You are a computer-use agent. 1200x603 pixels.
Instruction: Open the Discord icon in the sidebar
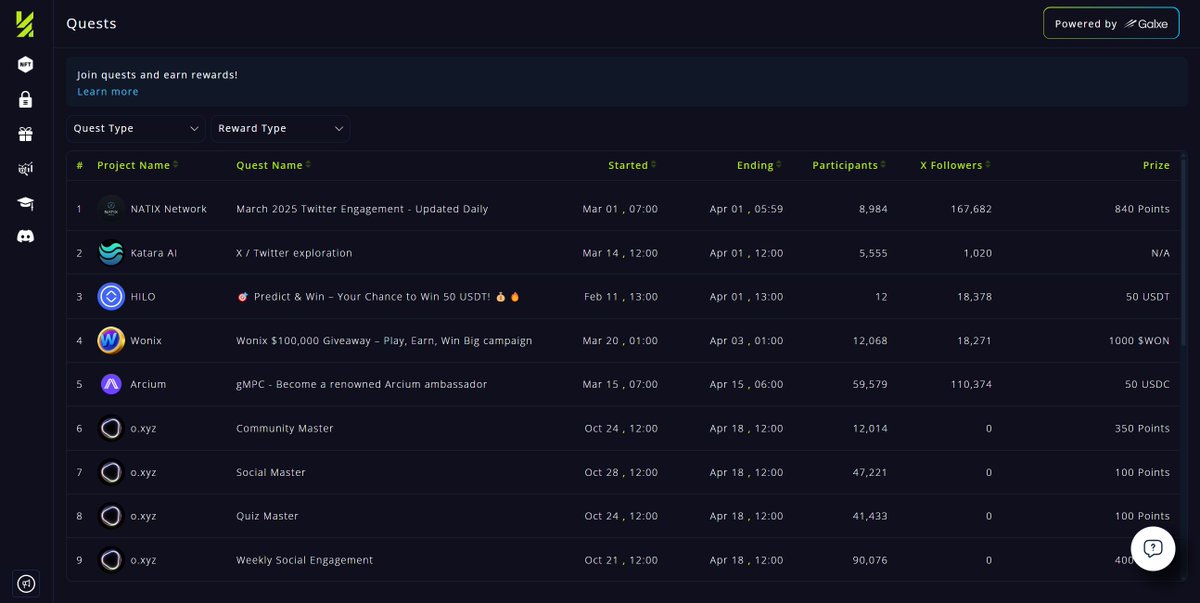pyautogui.click(x=25, y=237)
